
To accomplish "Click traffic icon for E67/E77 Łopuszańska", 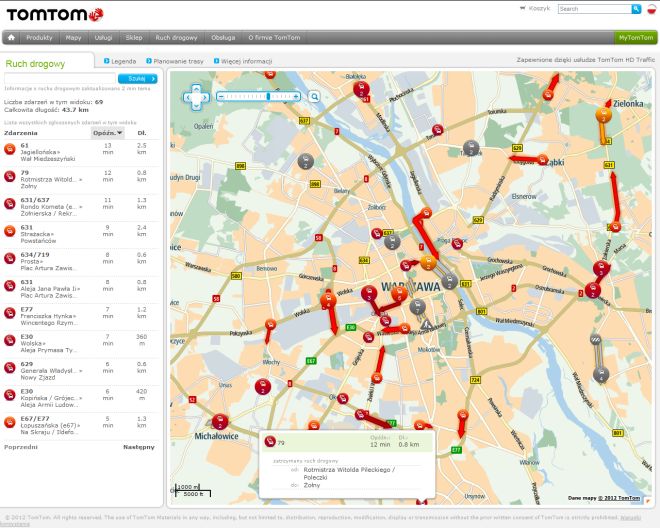I will pos(10,422).
